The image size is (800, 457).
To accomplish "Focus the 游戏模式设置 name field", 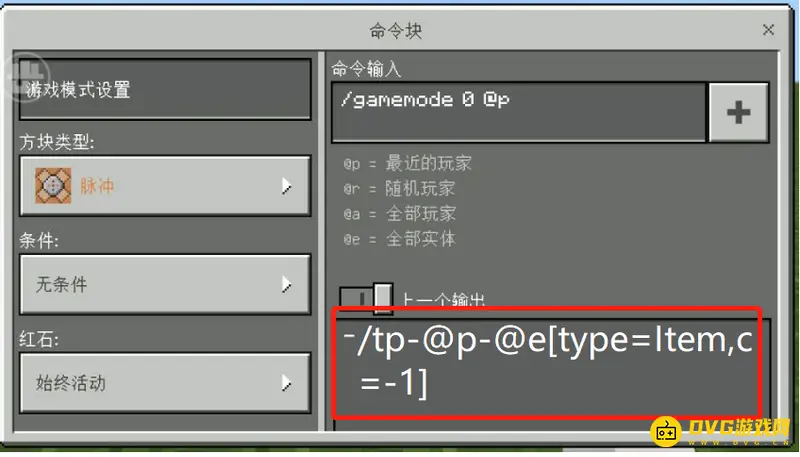I will [x=165, y=89].
